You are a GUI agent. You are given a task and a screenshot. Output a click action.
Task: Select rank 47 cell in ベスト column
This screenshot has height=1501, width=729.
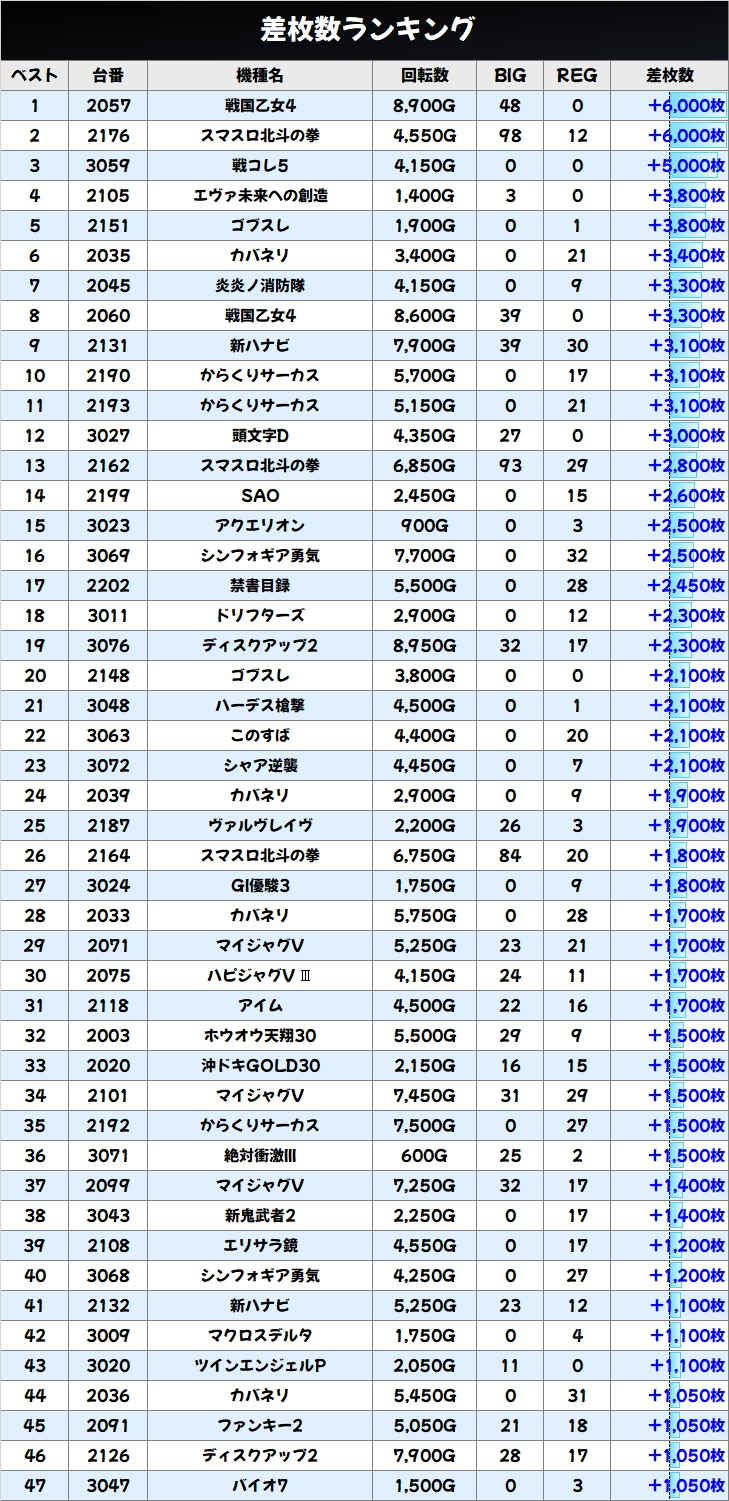(x=35, y=1486)
